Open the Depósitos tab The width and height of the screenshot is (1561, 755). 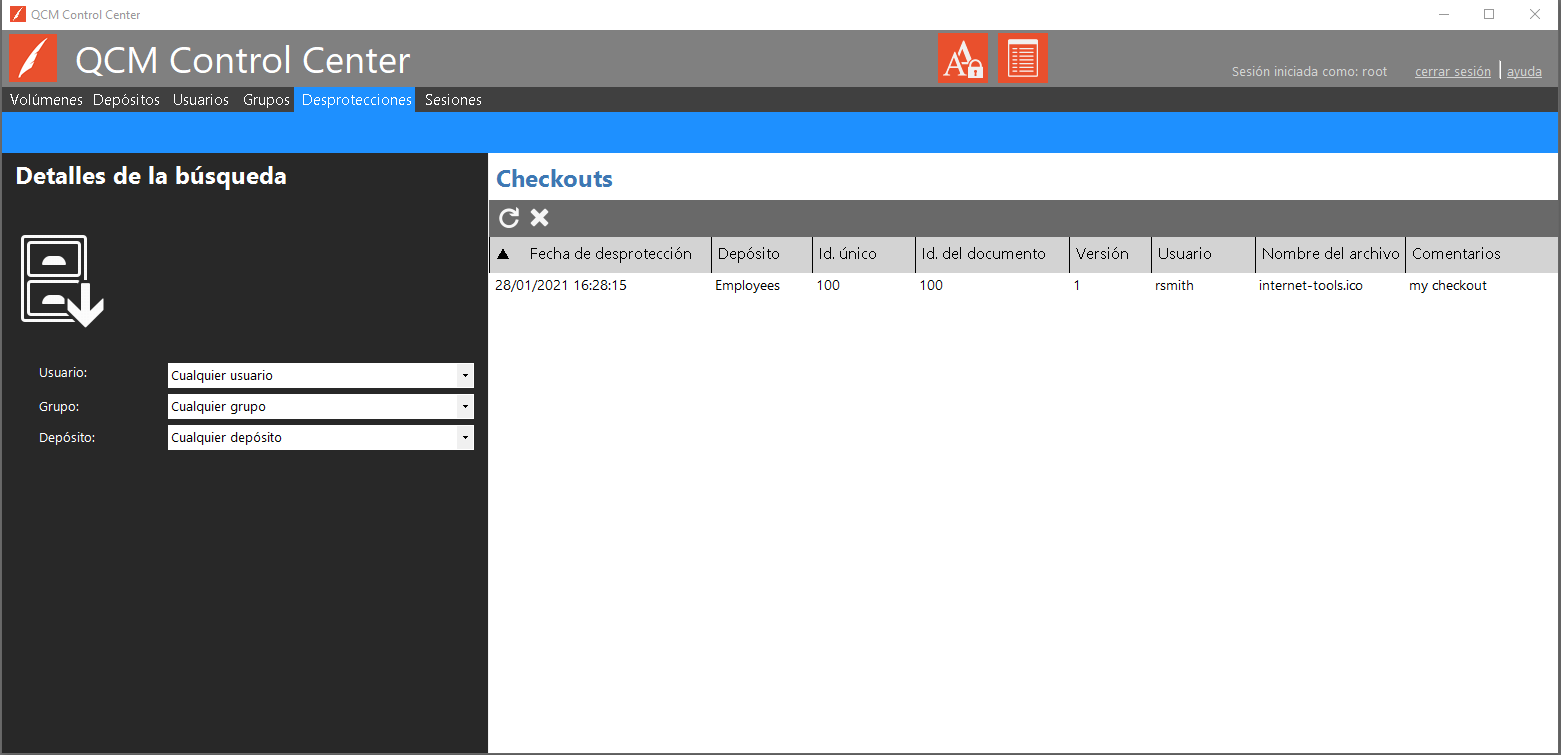[126, 100]
